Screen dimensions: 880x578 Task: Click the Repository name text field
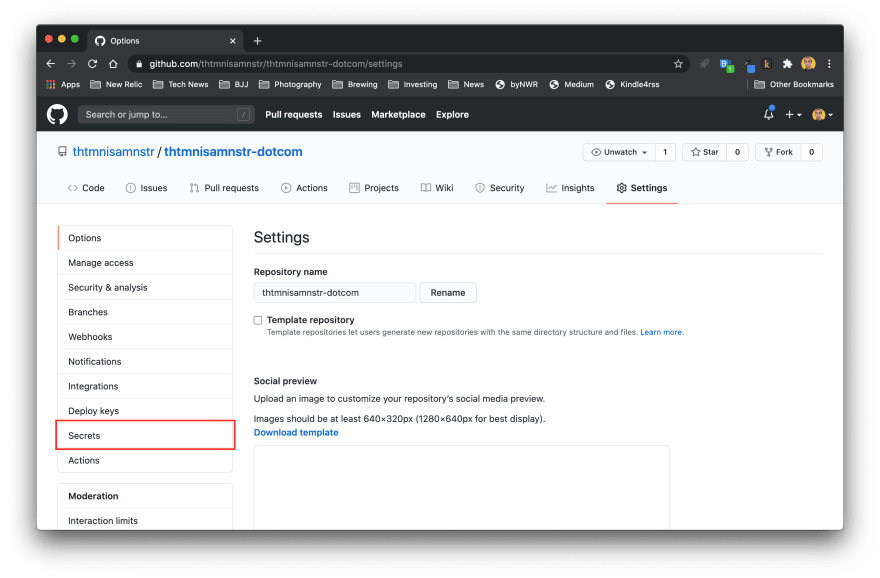(x=334, y=293)
